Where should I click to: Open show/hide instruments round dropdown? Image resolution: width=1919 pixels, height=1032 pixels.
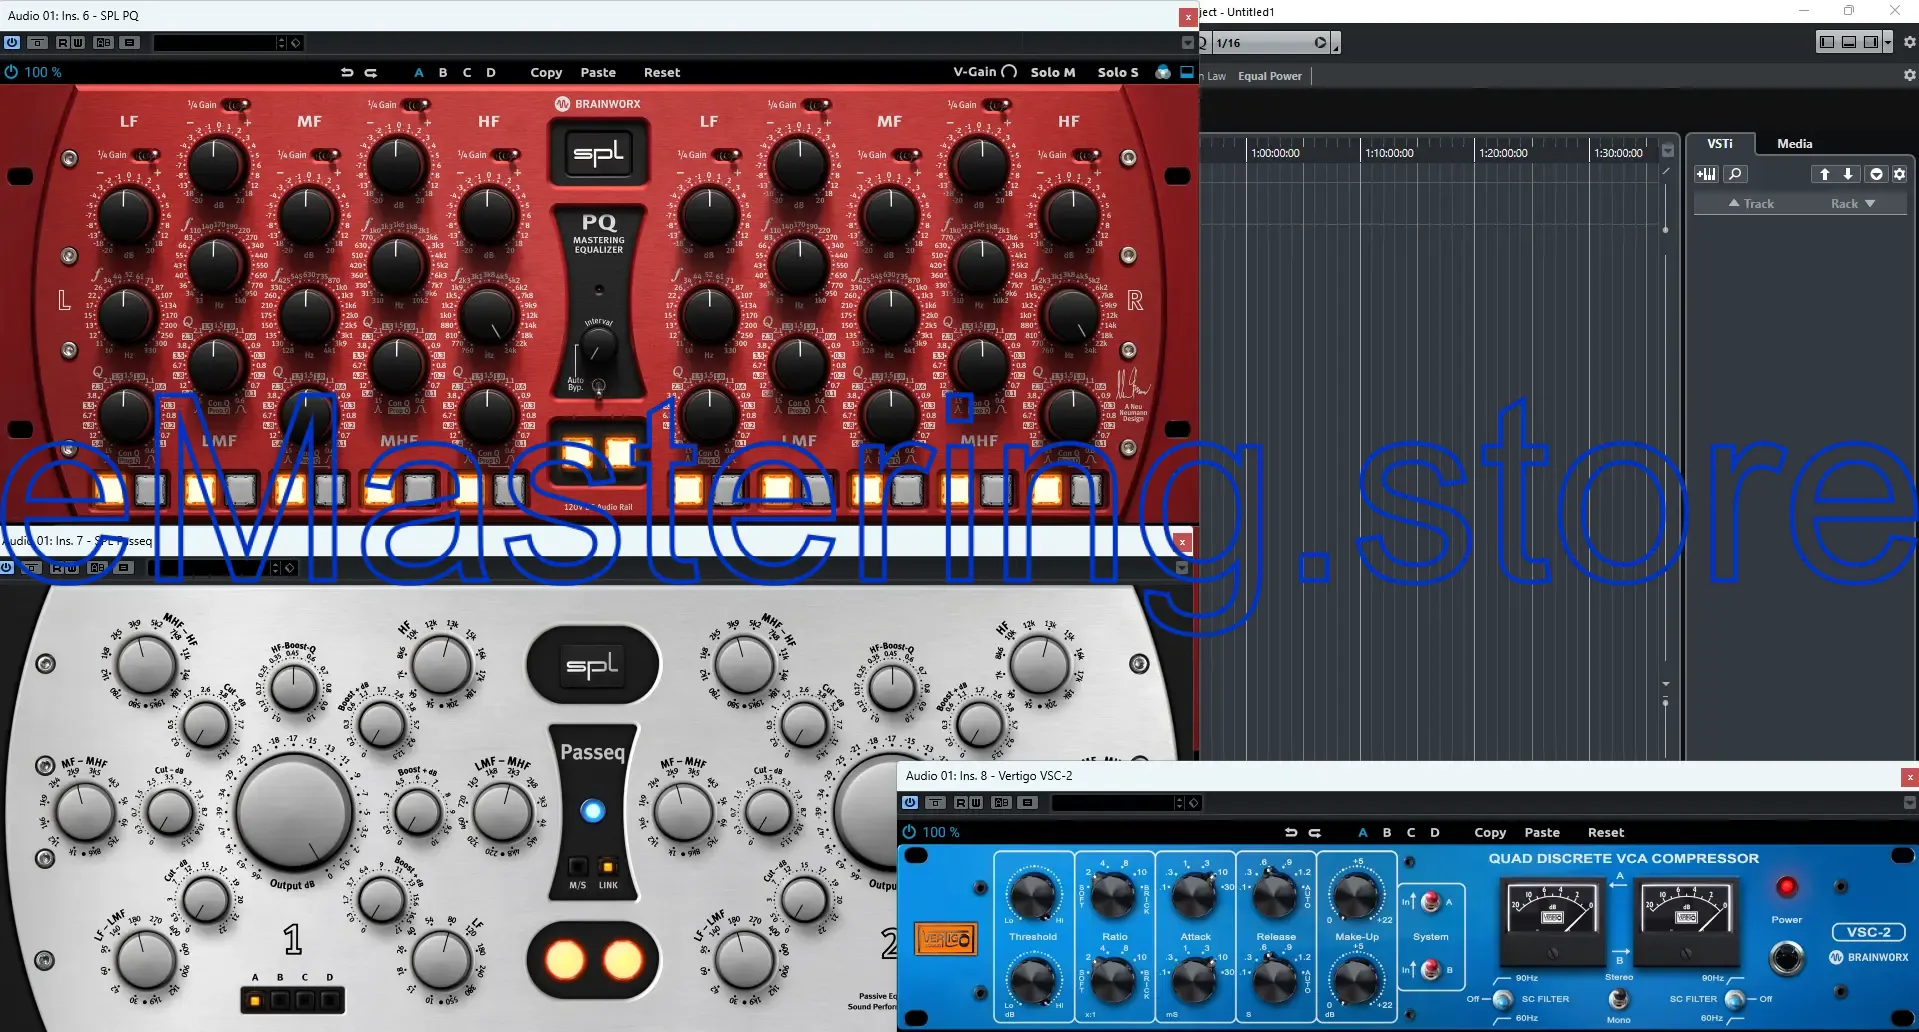[1876, 174]
